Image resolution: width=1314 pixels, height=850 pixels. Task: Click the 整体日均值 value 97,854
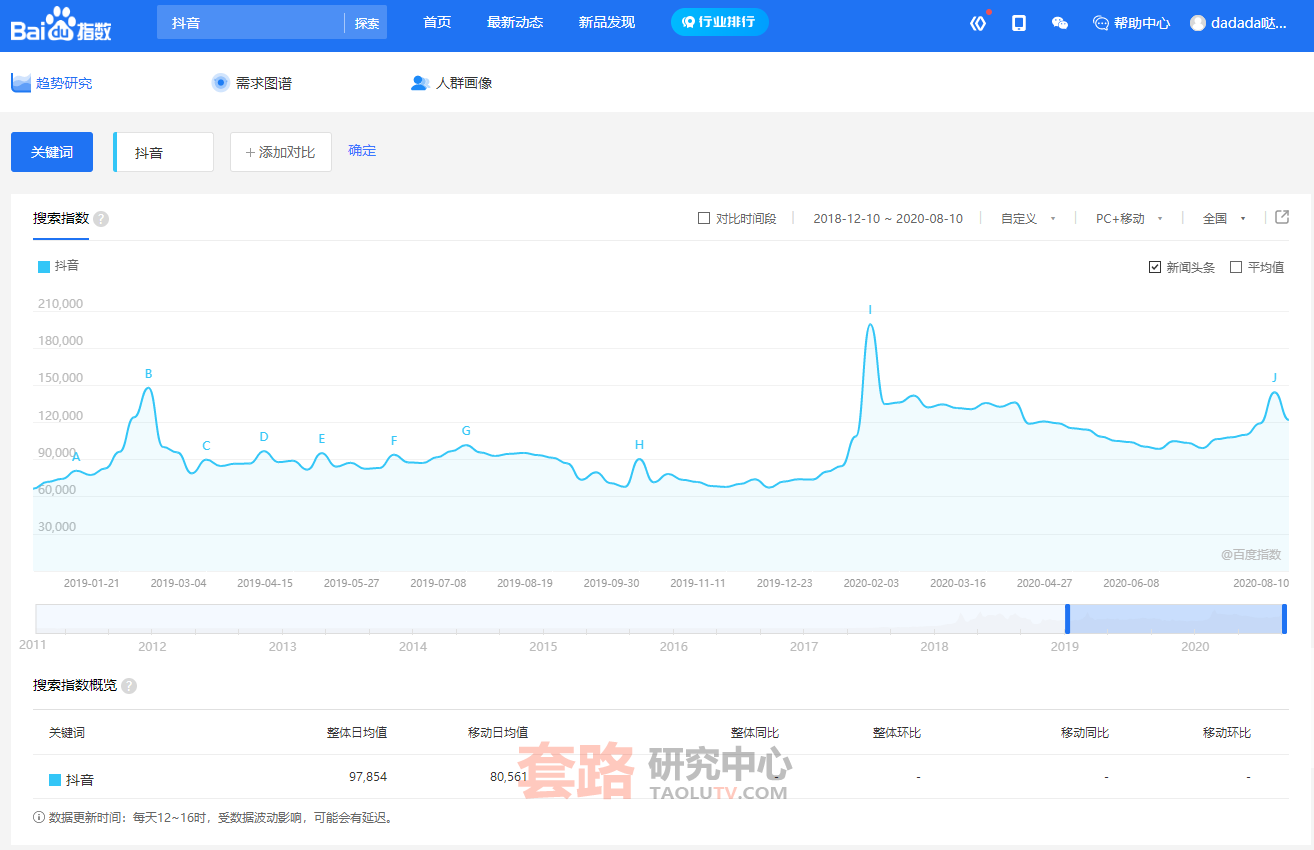coord(368,776)
